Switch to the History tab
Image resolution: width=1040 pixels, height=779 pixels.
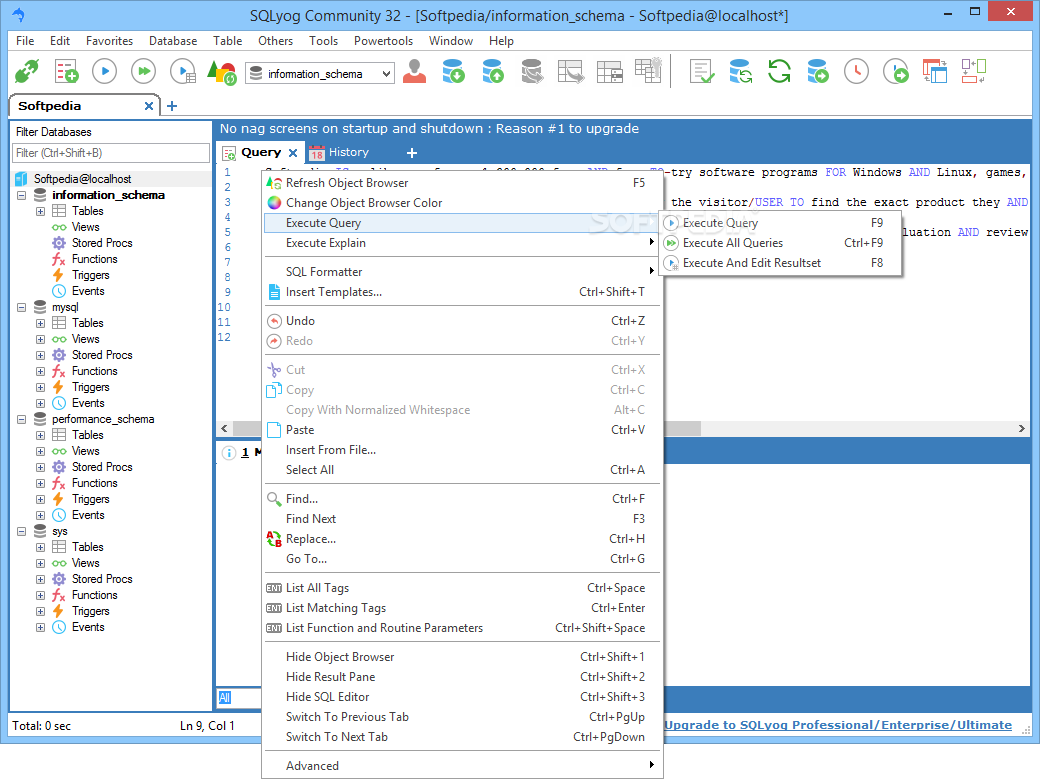tap(339, 153)
